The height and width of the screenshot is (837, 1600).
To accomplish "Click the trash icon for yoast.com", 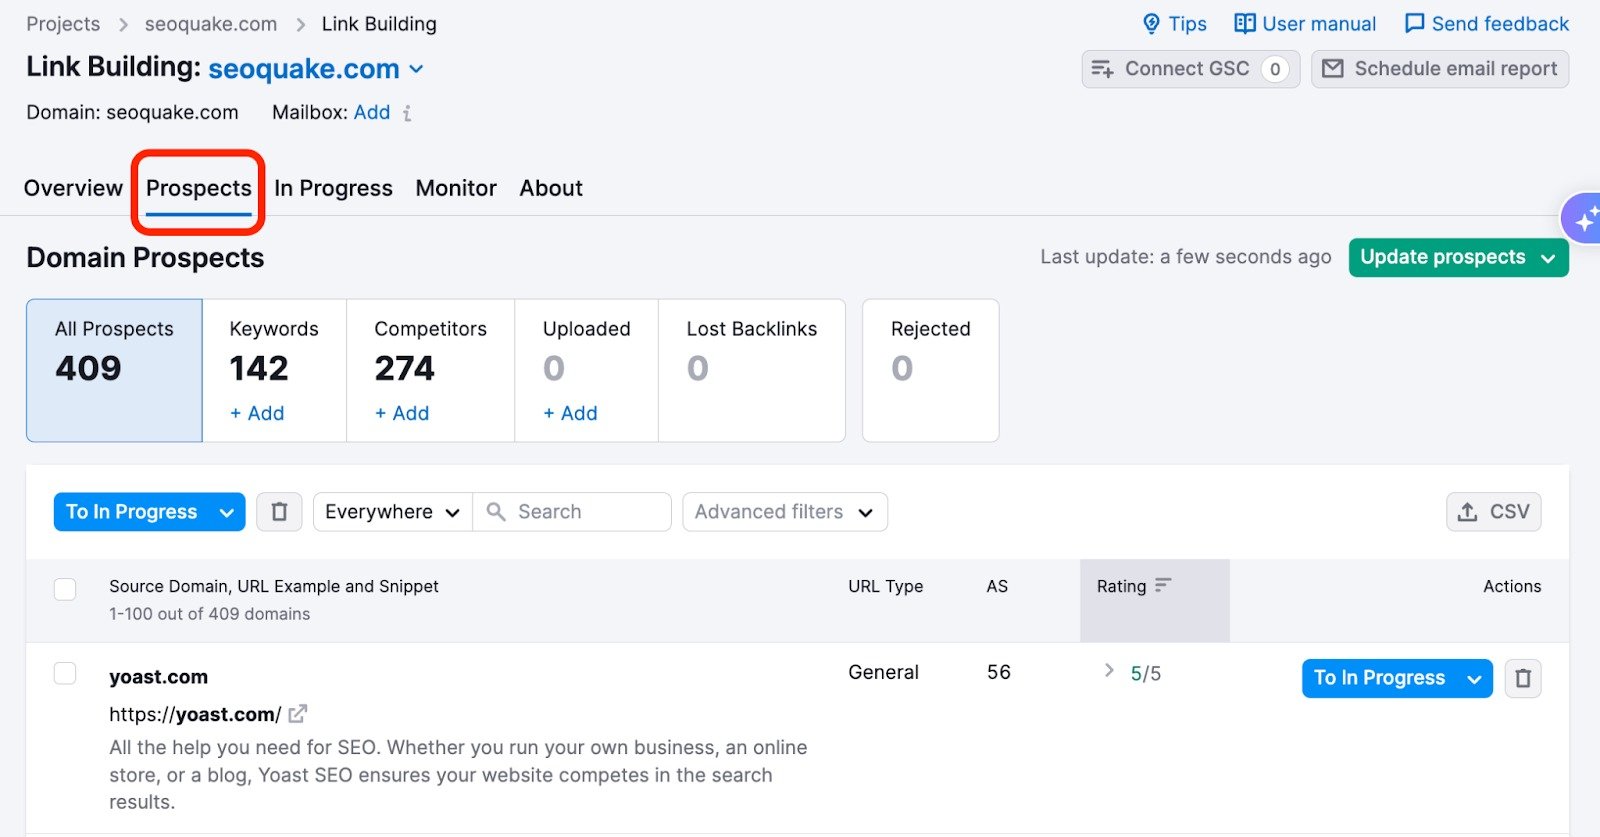I will pos(1522,678).
